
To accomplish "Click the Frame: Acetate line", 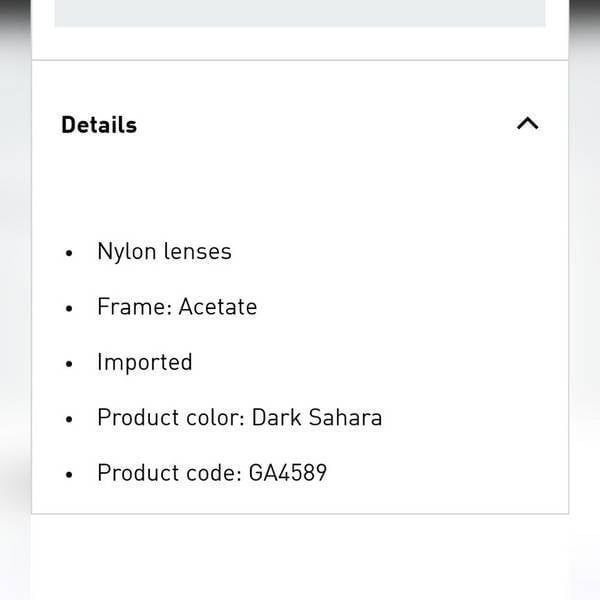I will coord(177,307).
